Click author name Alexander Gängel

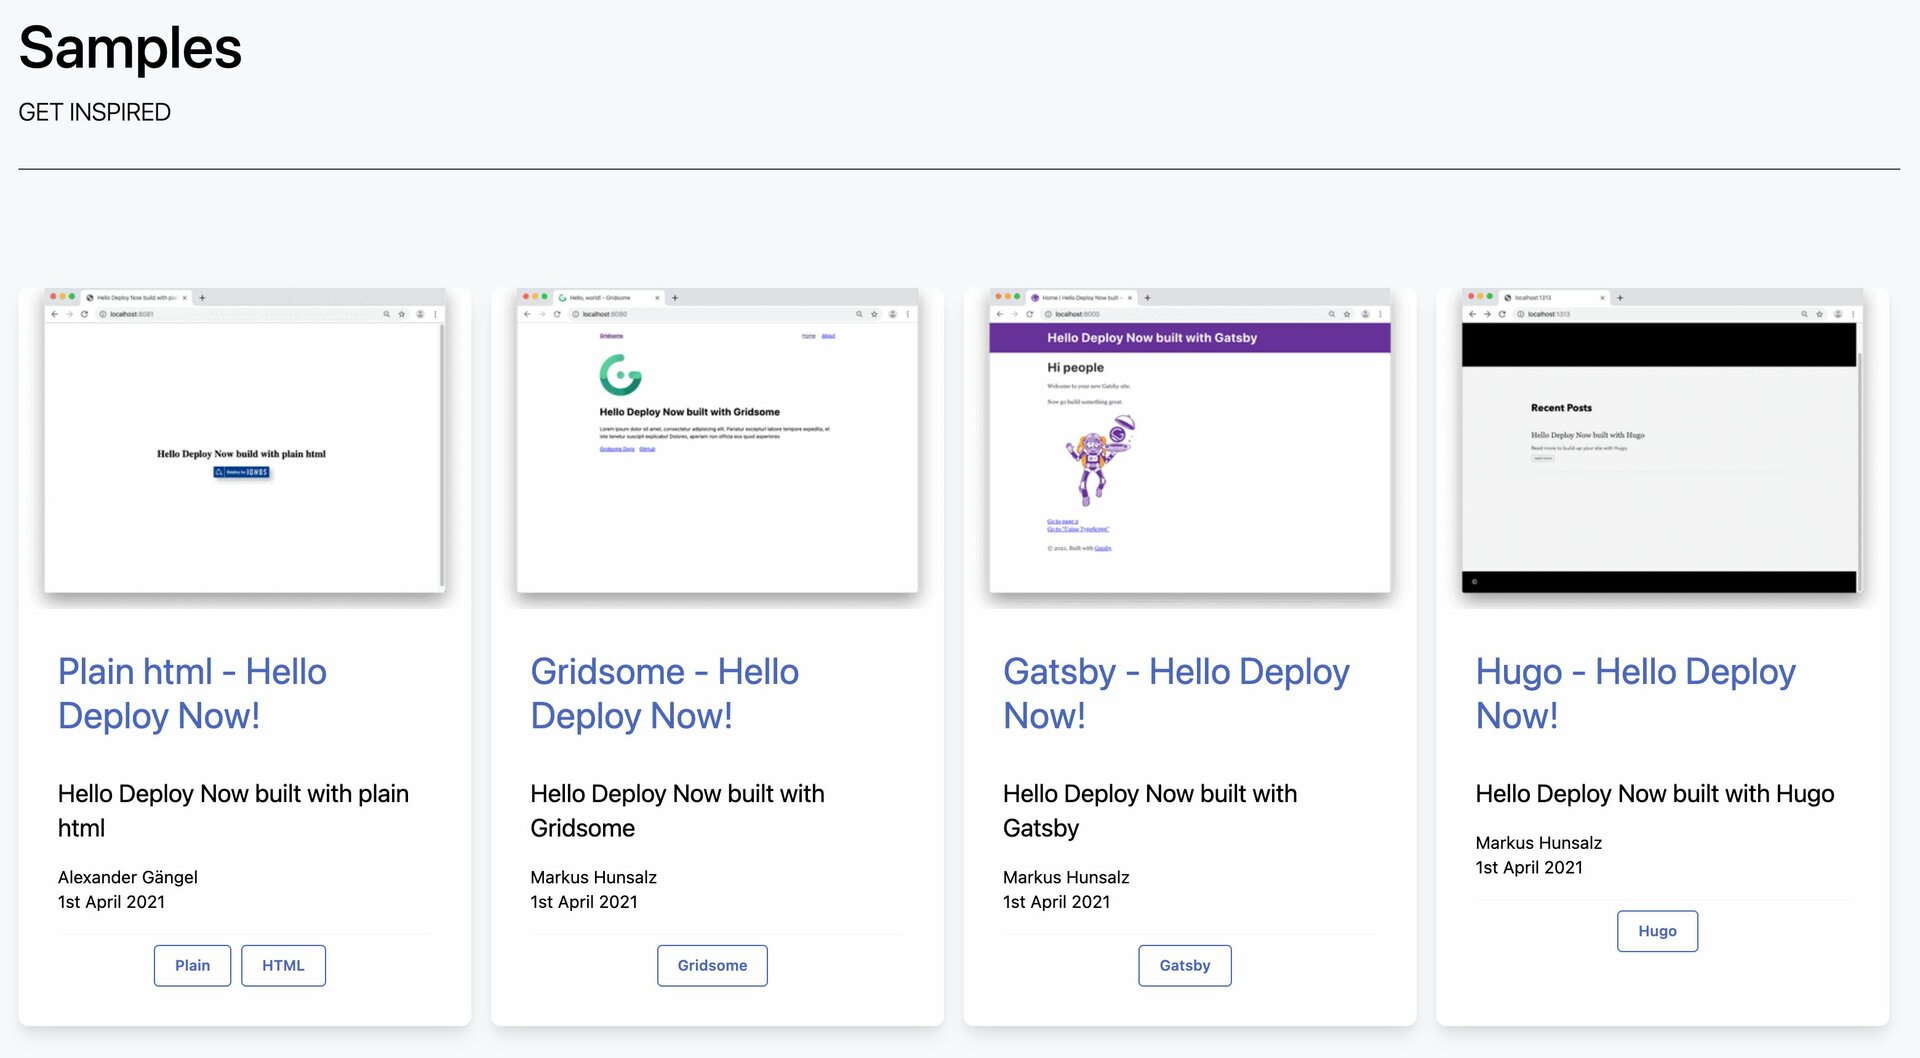(x=128, y=877)
